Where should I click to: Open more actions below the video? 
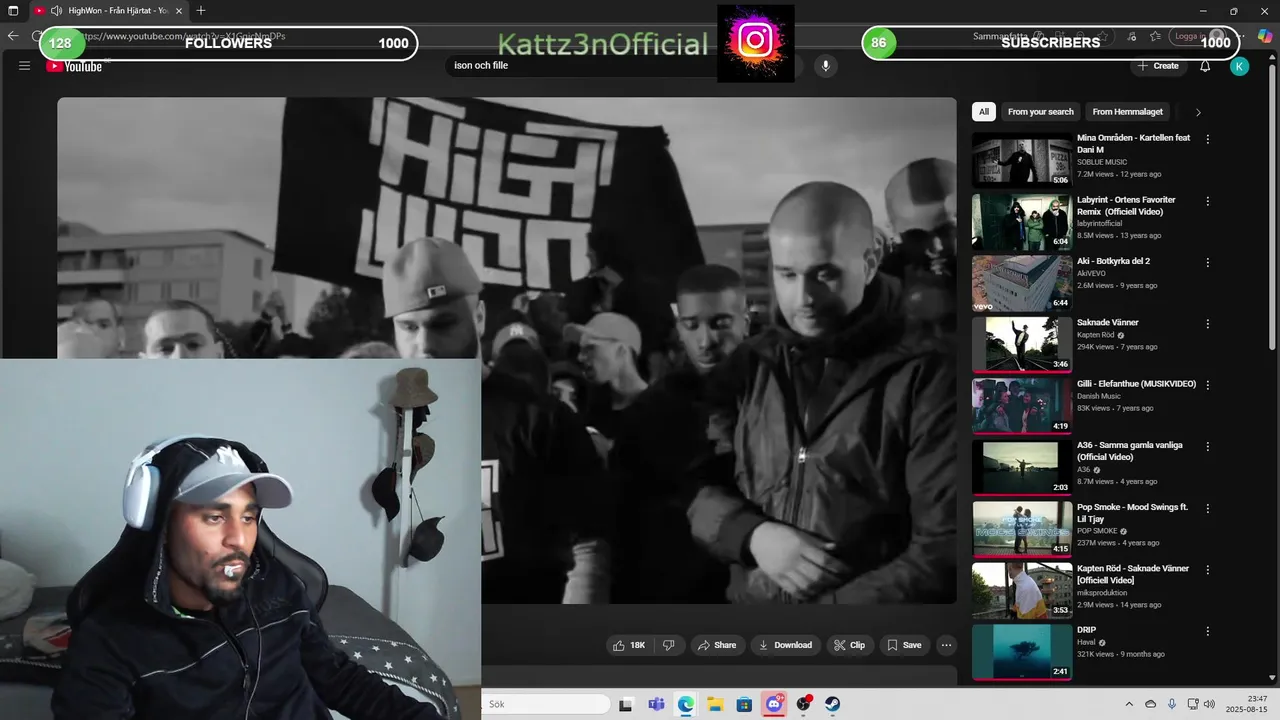tap(946, 645)
